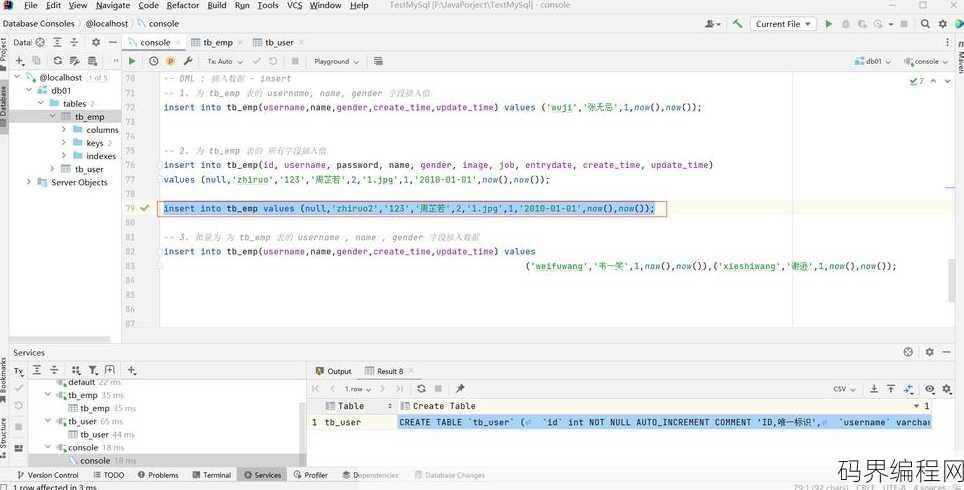
Task: Select the tb_user cell in result row
Action: pos(360,422)
